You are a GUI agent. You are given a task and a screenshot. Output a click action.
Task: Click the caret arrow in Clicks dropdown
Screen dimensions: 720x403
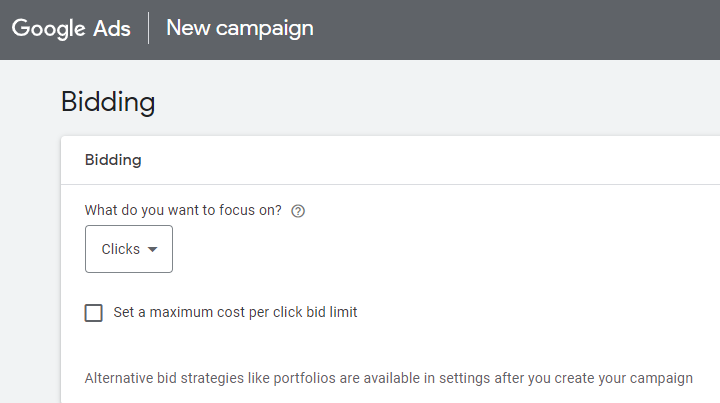(152, 250)
